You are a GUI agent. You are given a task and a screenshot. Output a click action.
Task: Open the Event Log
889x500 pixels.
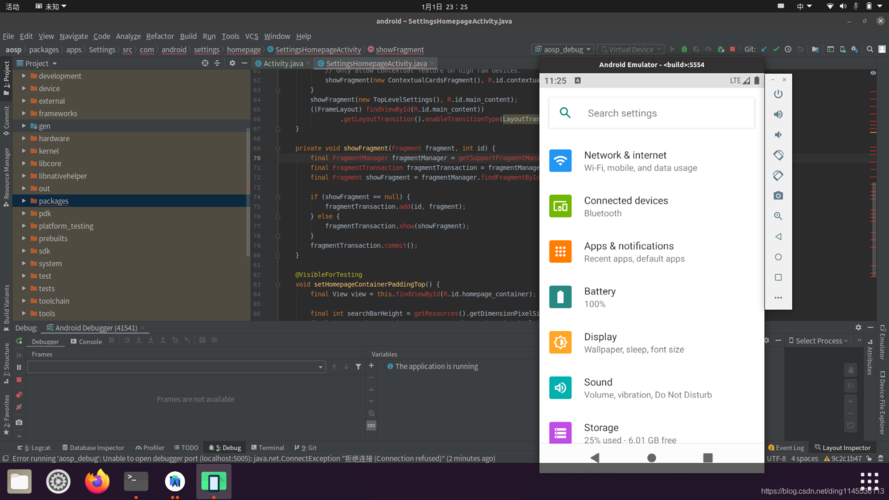point(786,447)
